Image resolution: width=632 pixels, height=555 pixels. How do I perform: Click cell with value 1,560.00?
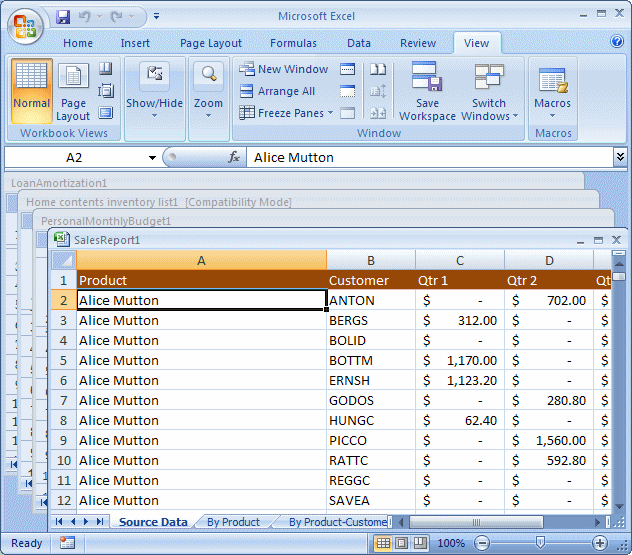coord(549,441)
